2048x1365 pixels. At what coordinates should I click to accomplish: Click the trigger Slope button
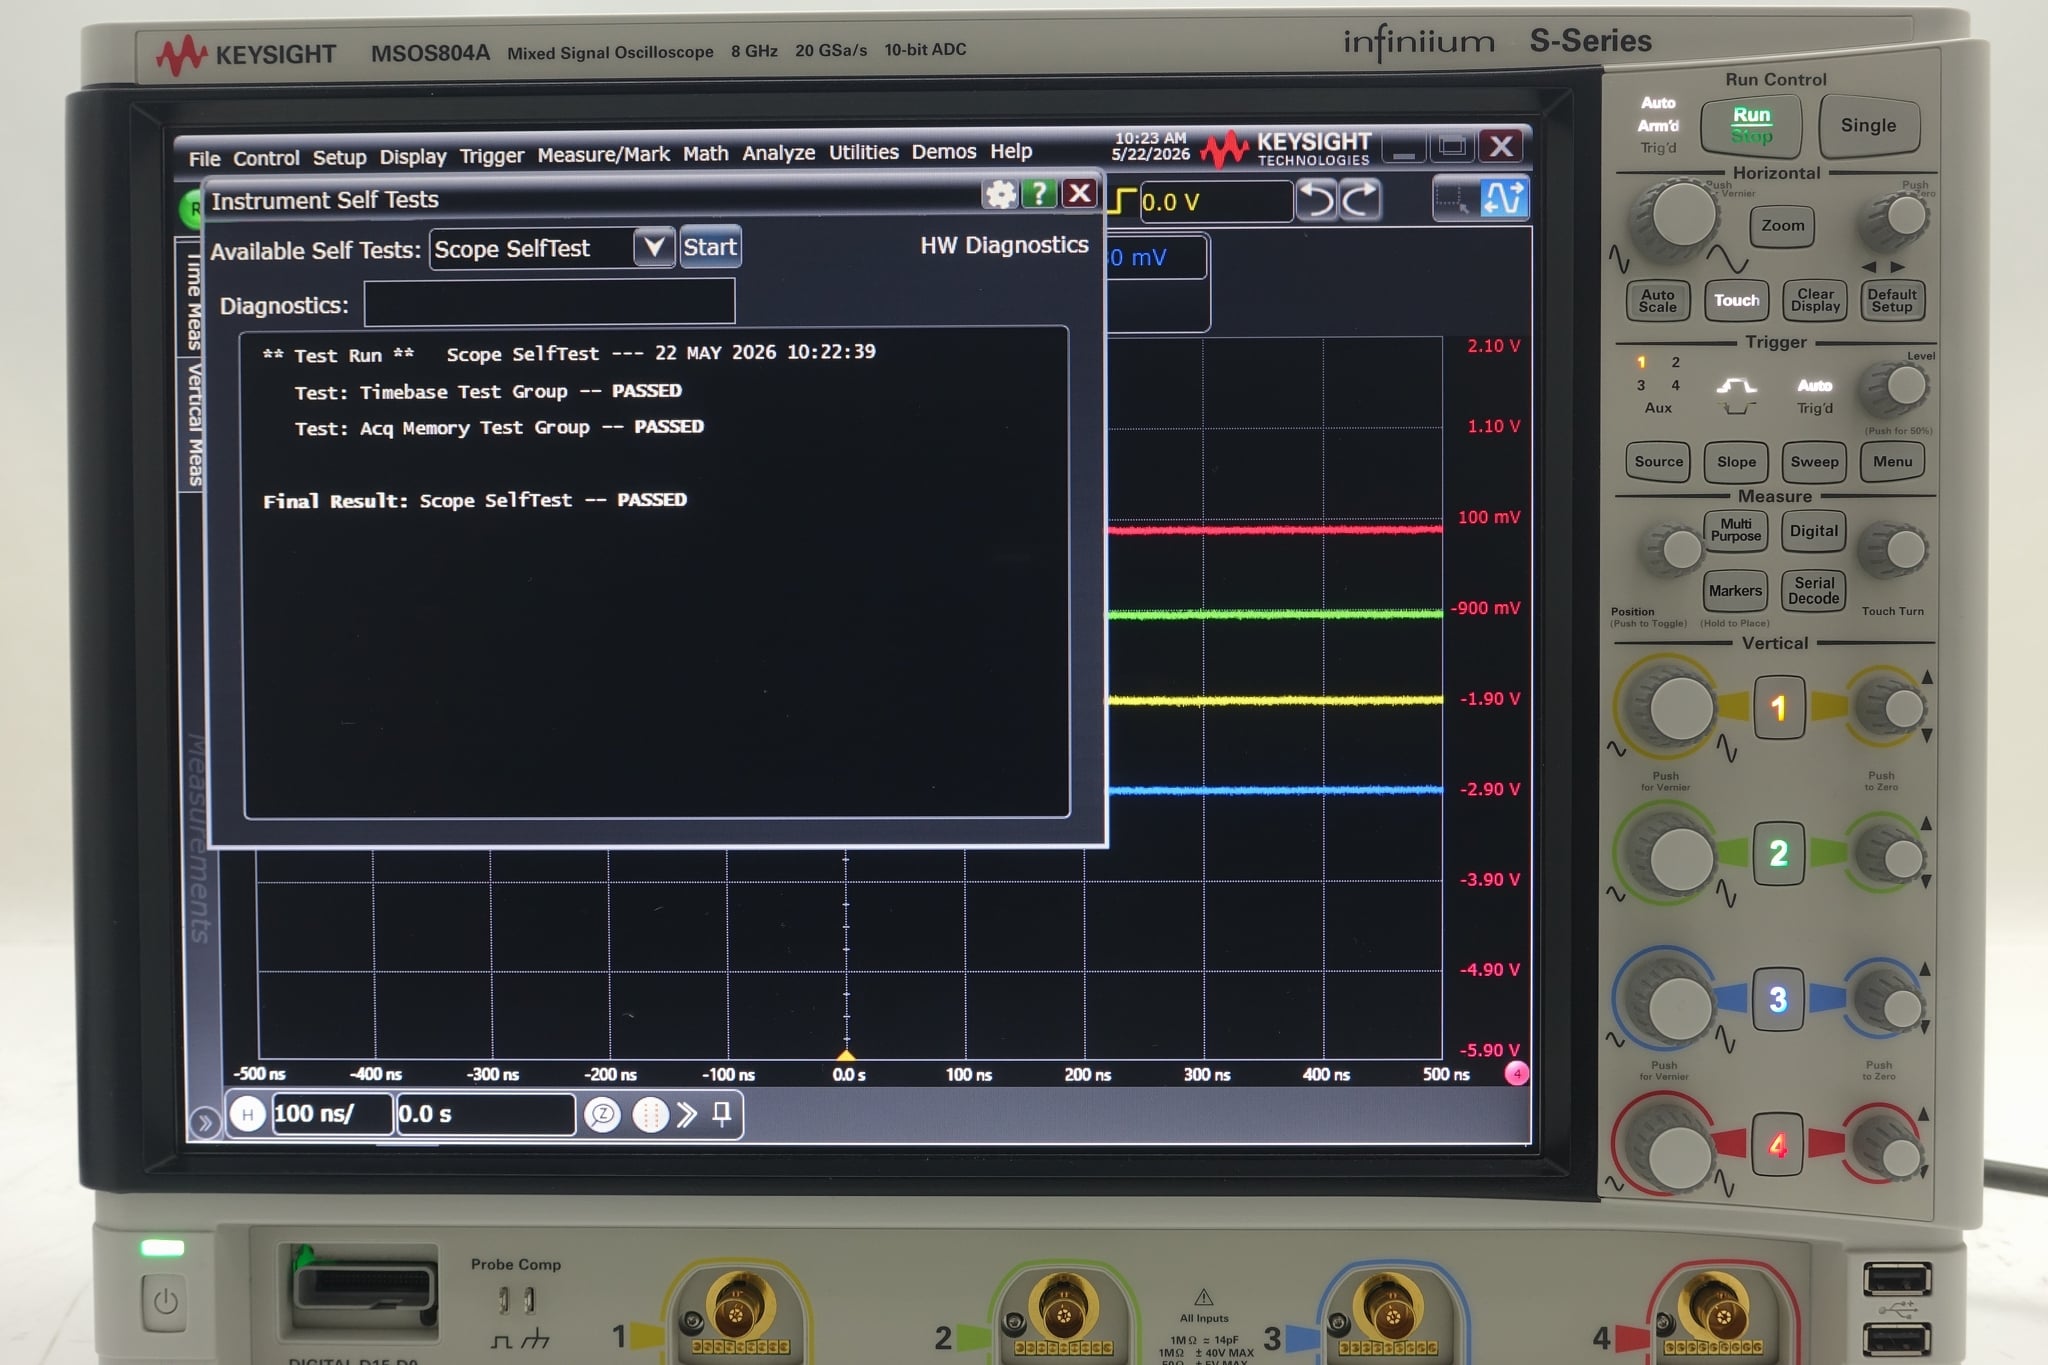1736,462
